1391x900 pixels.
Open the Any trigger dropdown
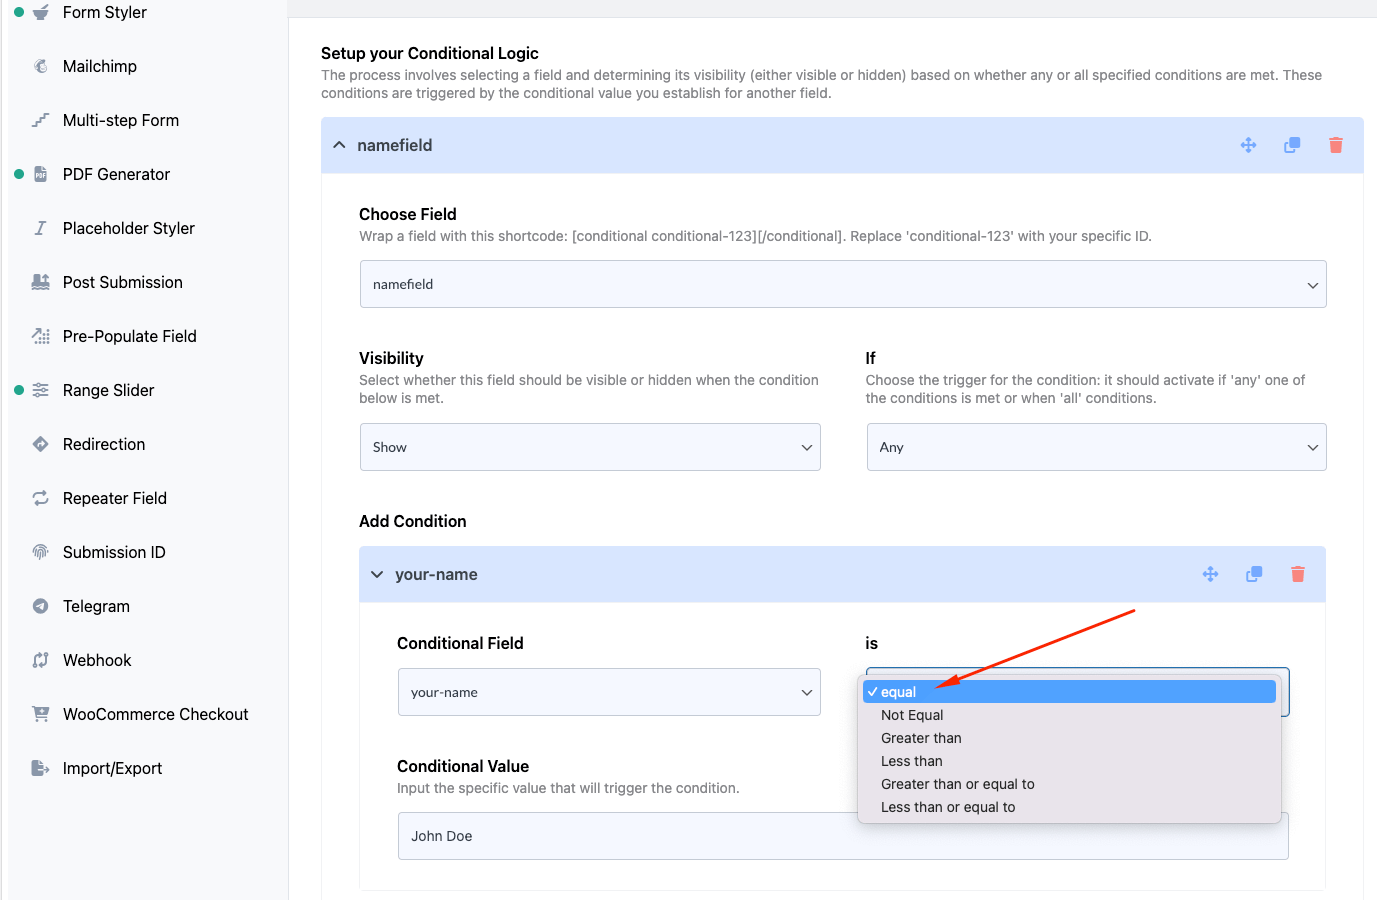click(1096, 447)
